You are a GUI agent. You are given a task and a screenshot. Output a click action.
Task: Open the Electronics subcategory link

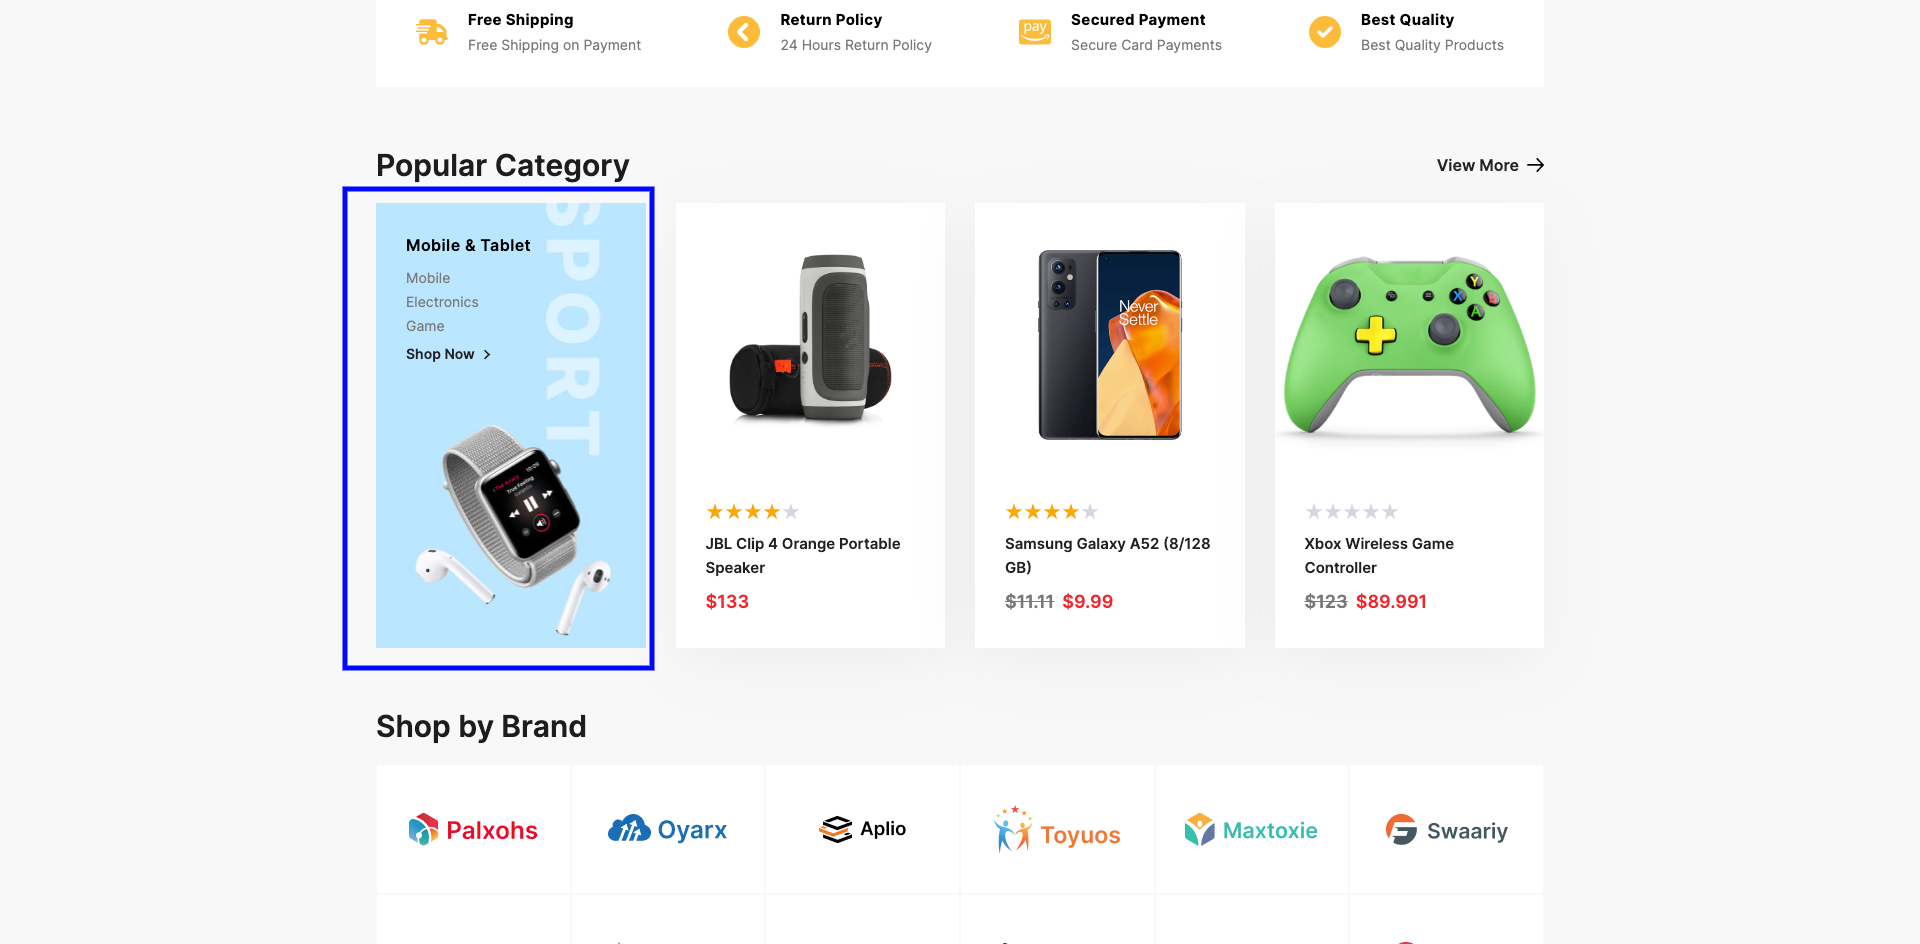coord(442,302)
